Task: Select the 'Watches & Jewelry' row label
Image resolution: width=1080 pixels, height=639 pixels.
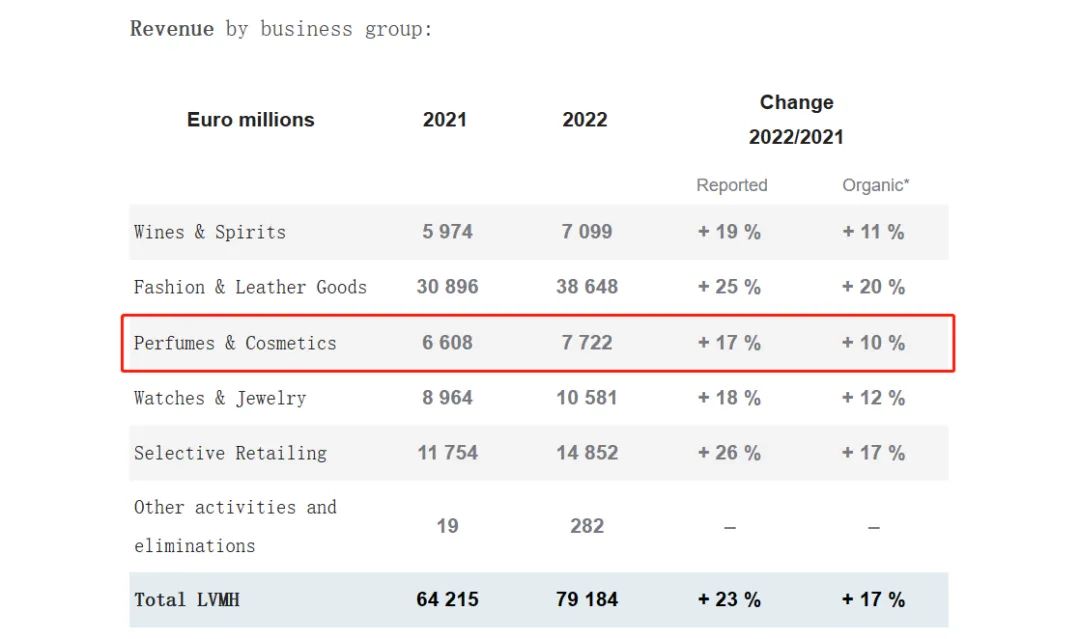Action: pyautogui.click(x=220, y=398)
